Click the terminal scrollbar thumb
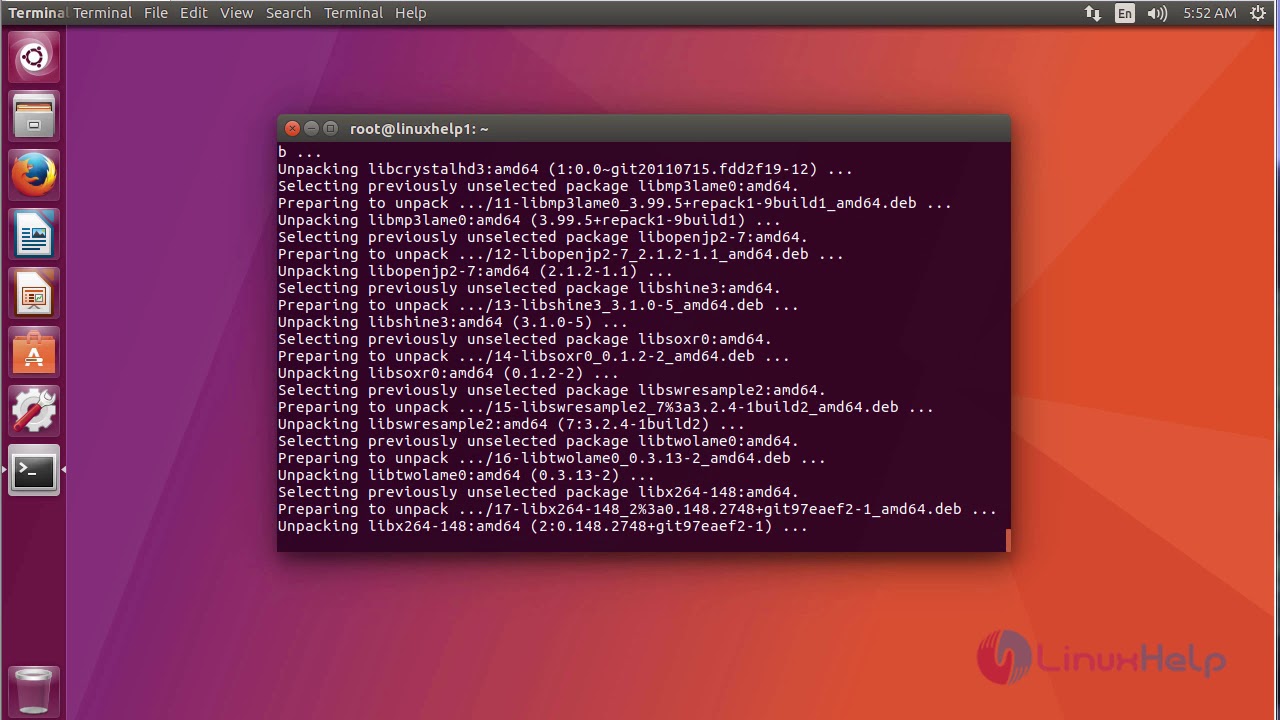The width and height of the screenshot is (1280, 720). pos(1007,540)
